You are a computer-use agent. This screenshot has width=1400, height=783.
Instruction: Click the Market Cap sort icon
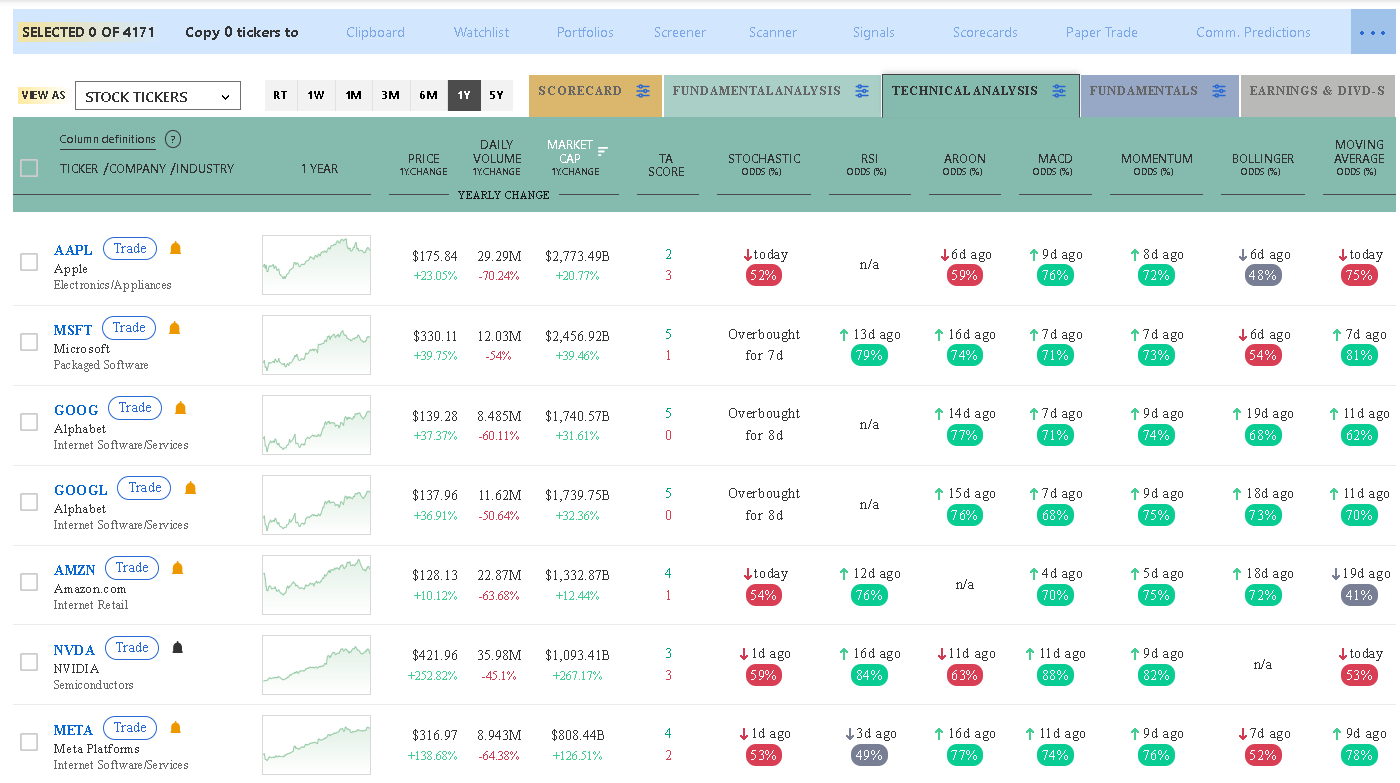coord(602,151)
